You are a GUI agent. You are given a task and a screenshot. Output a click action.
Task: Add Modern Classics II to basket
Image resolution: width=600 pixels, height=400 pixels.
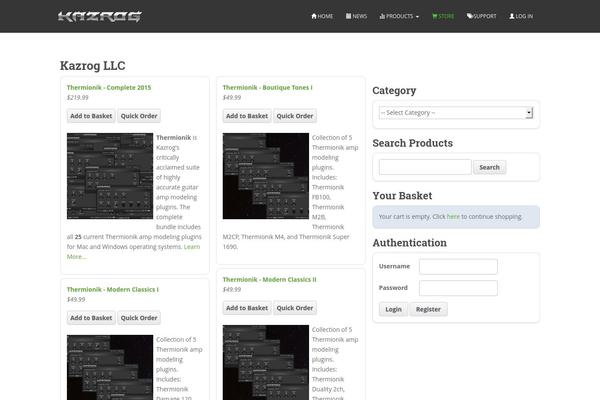pos(247,308)
